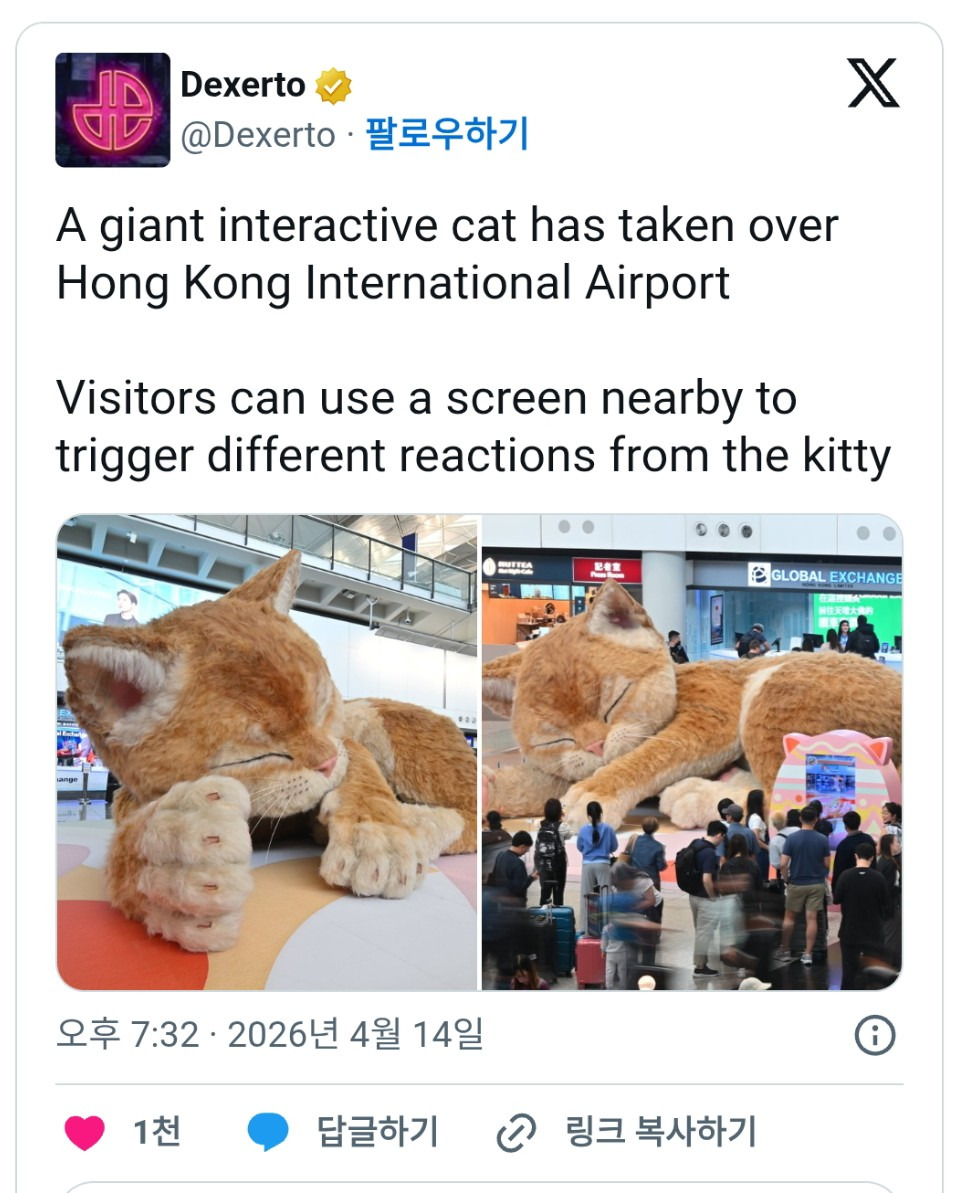Screen dimensions: 956x1193
Task: Open the @Dexerto handle
Action: tap(258, 135)
